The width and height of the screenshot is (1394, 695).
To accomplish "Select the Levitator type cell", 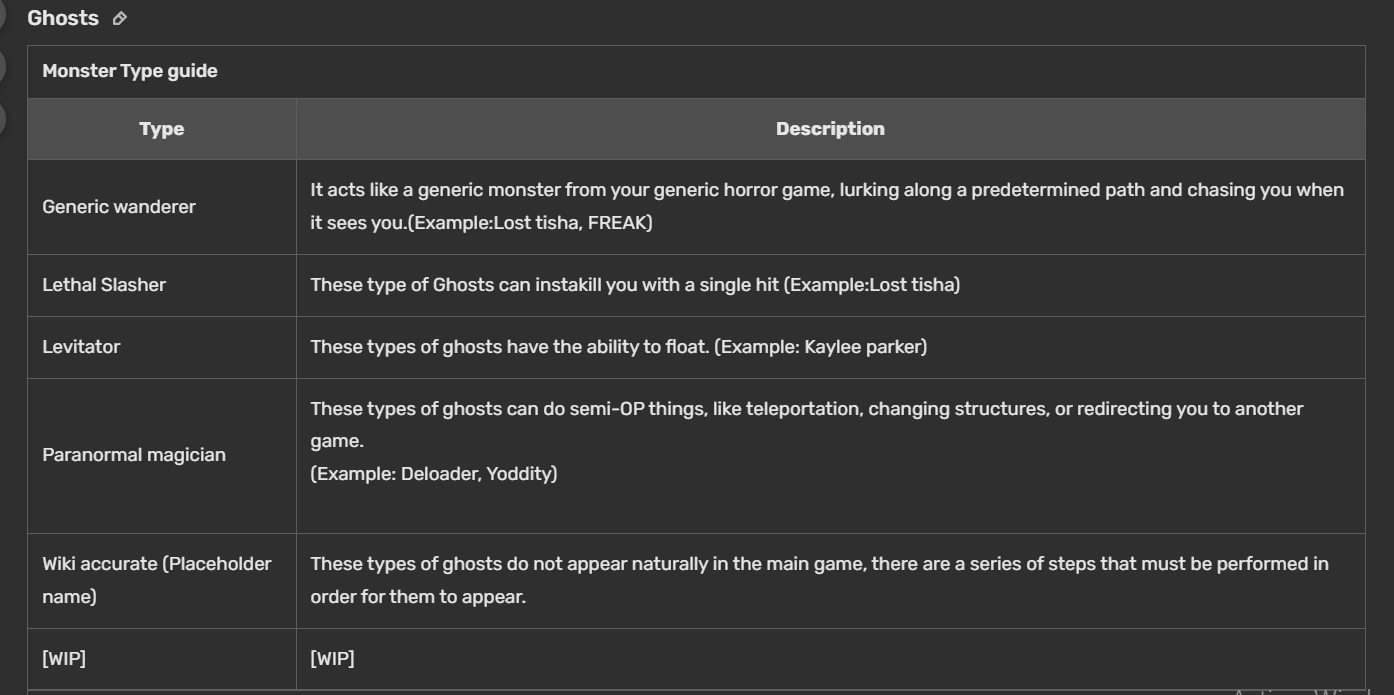I will tap(81, 347).
